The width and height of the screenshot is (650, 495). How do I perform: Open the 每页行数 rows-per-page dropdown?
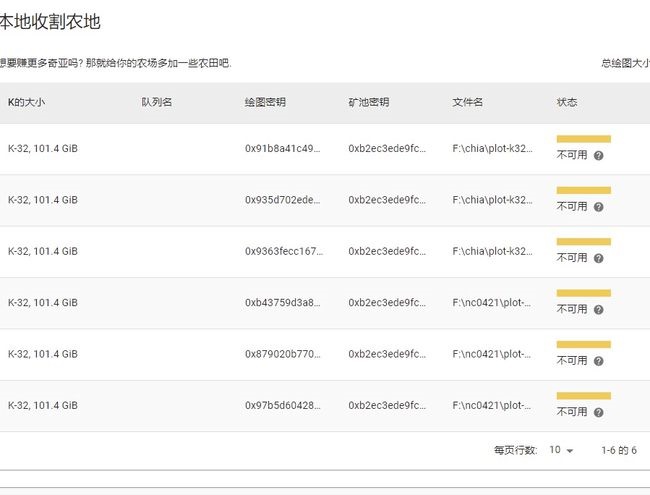pyautogui.click(x=561, y=451)
